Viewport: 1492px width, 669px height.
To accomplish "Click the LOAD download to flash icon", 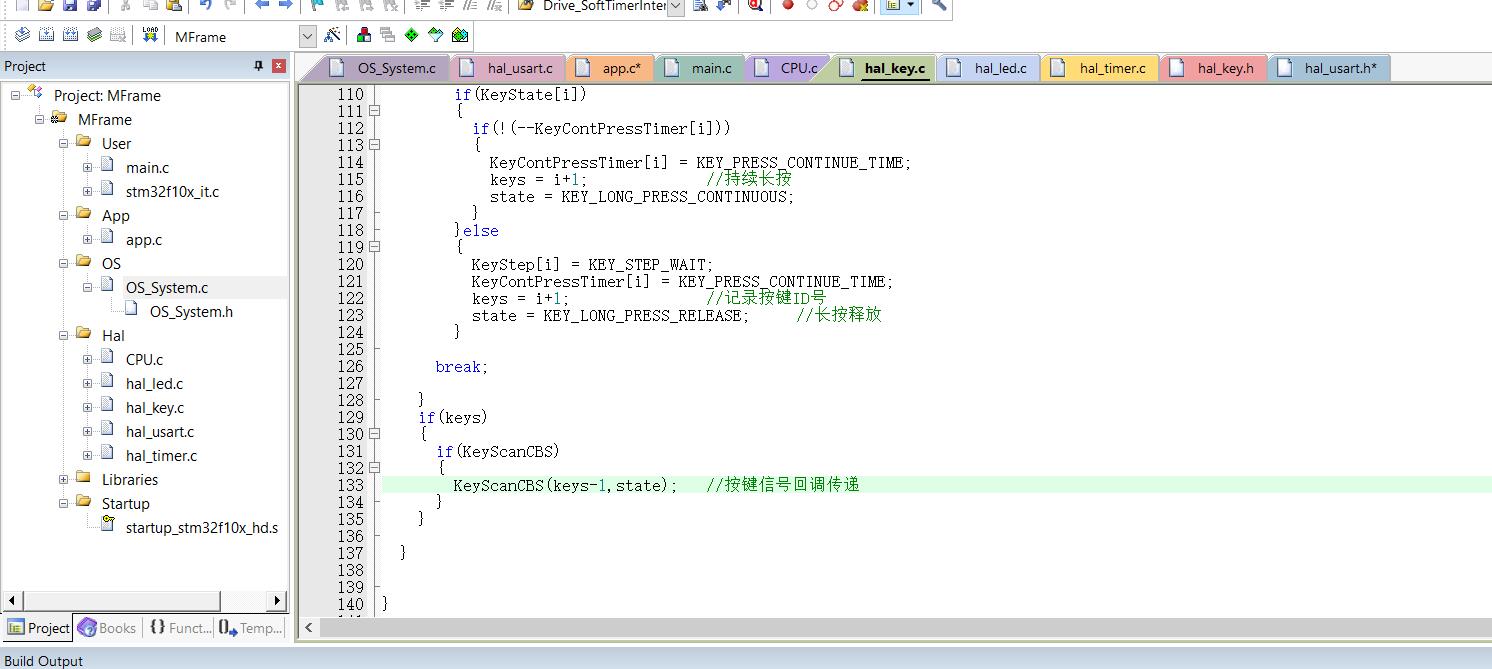I will [150, 35].
